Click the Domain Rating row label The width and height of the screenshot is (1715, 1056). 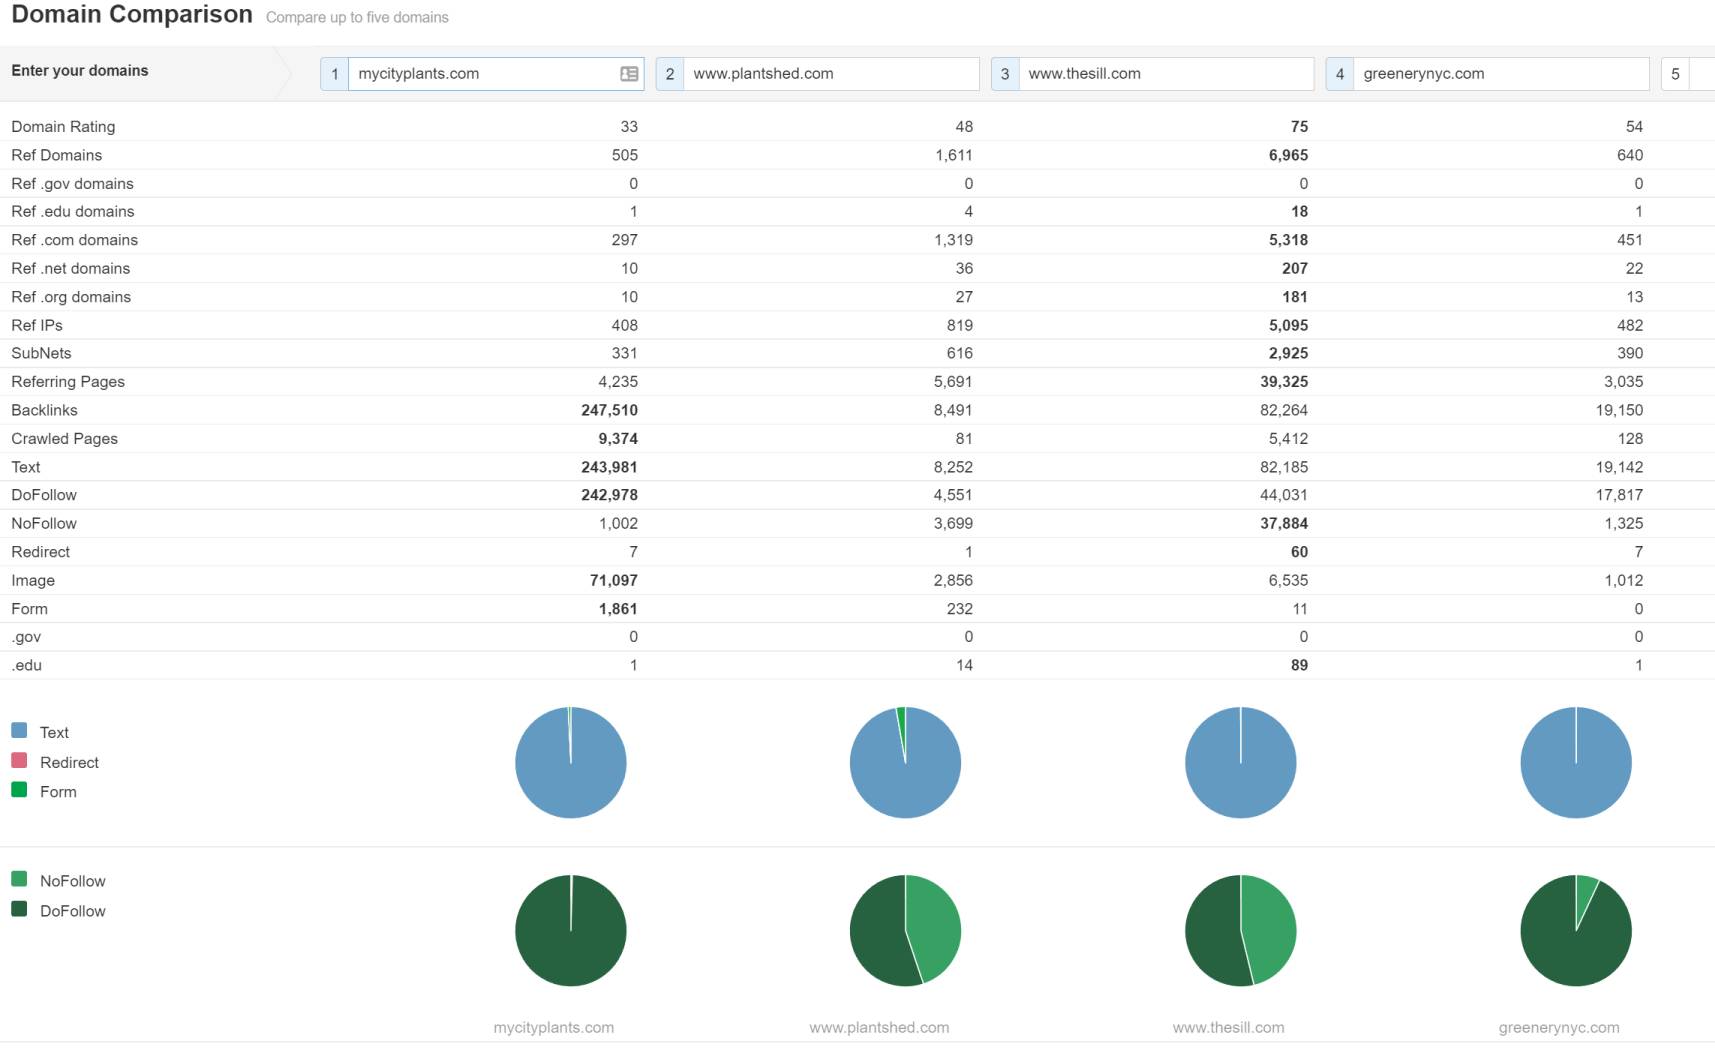pyautogui.click(x=63, y=127)
